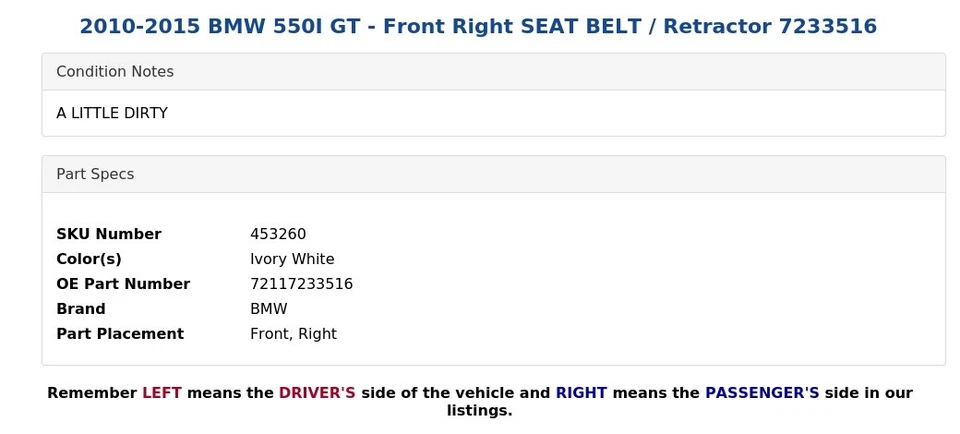Select the 'Front, Right' placement value
The height and width of the screenshot is (434, 960).
[x=293, y=334]
